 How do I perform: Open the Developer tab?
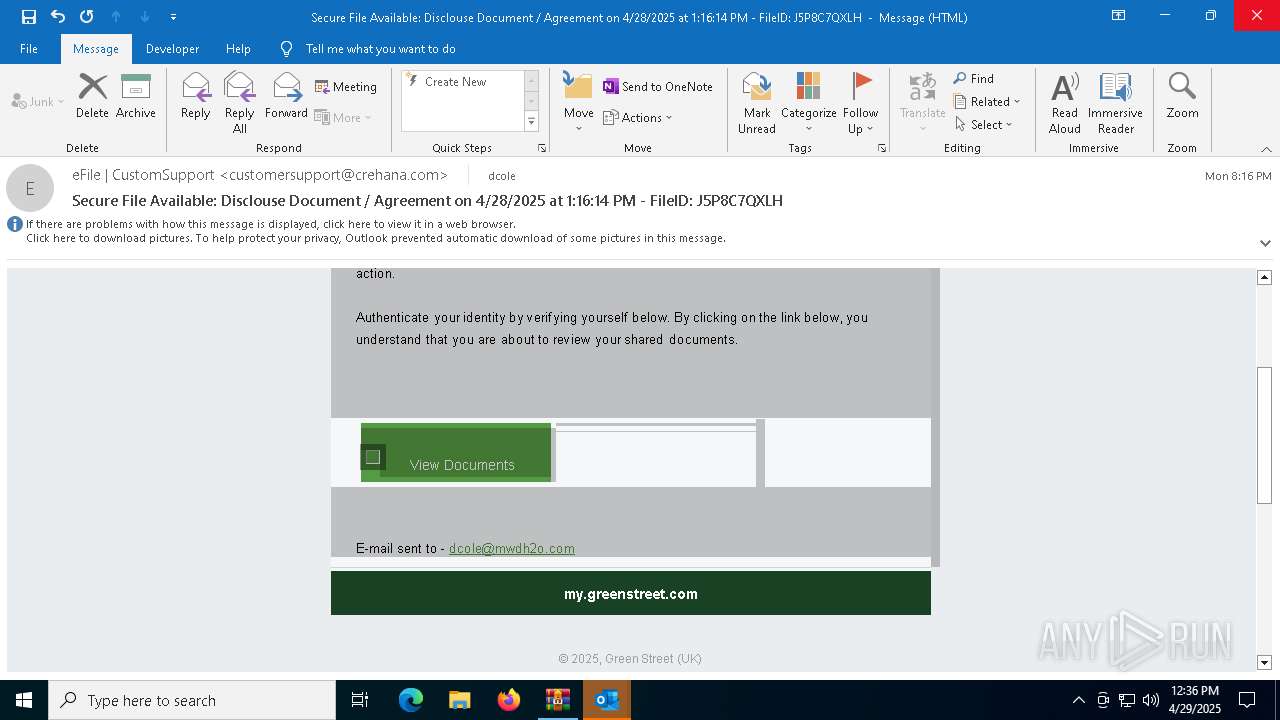pos(172,49)
